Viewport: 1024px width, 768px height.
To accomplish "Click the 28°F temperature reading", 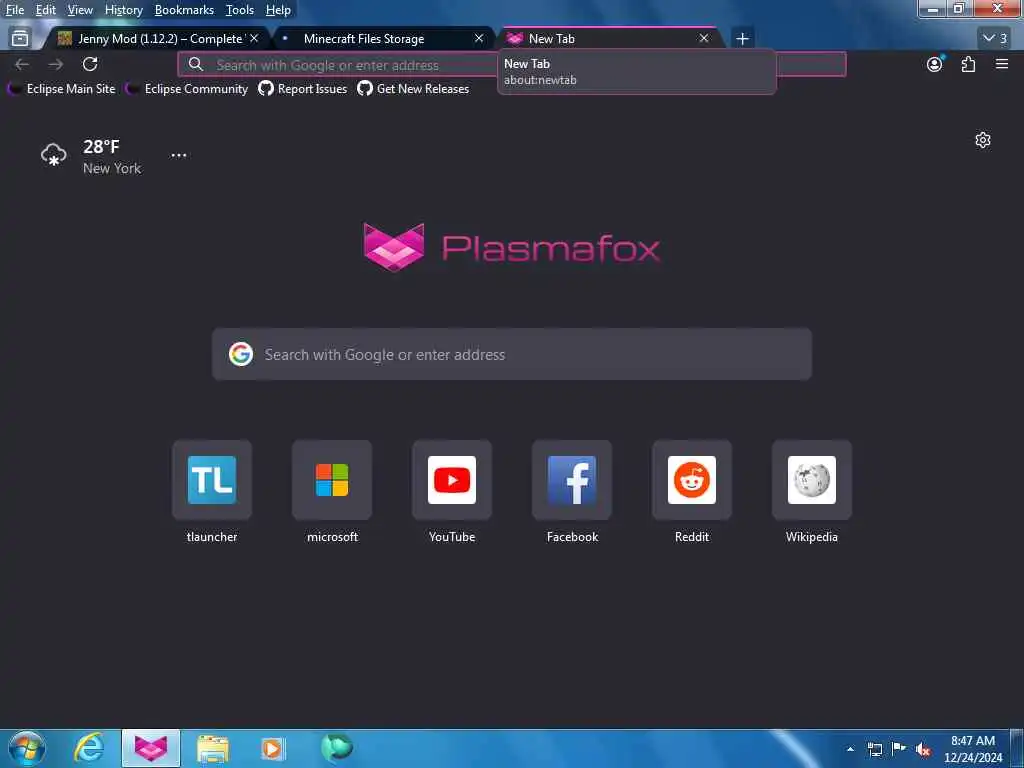I will 101,146.
